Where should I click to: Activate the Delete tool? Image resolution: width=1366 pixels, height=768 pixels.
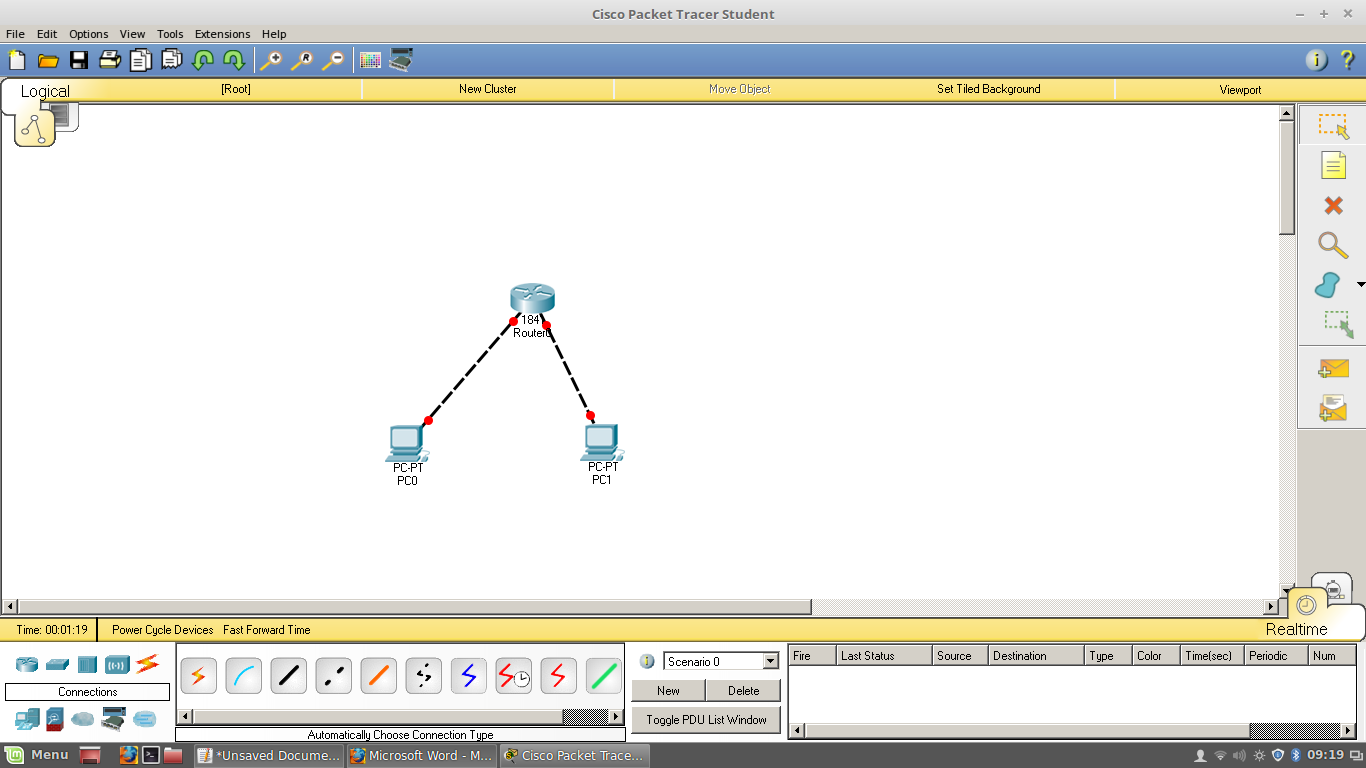coord(1333,205)
